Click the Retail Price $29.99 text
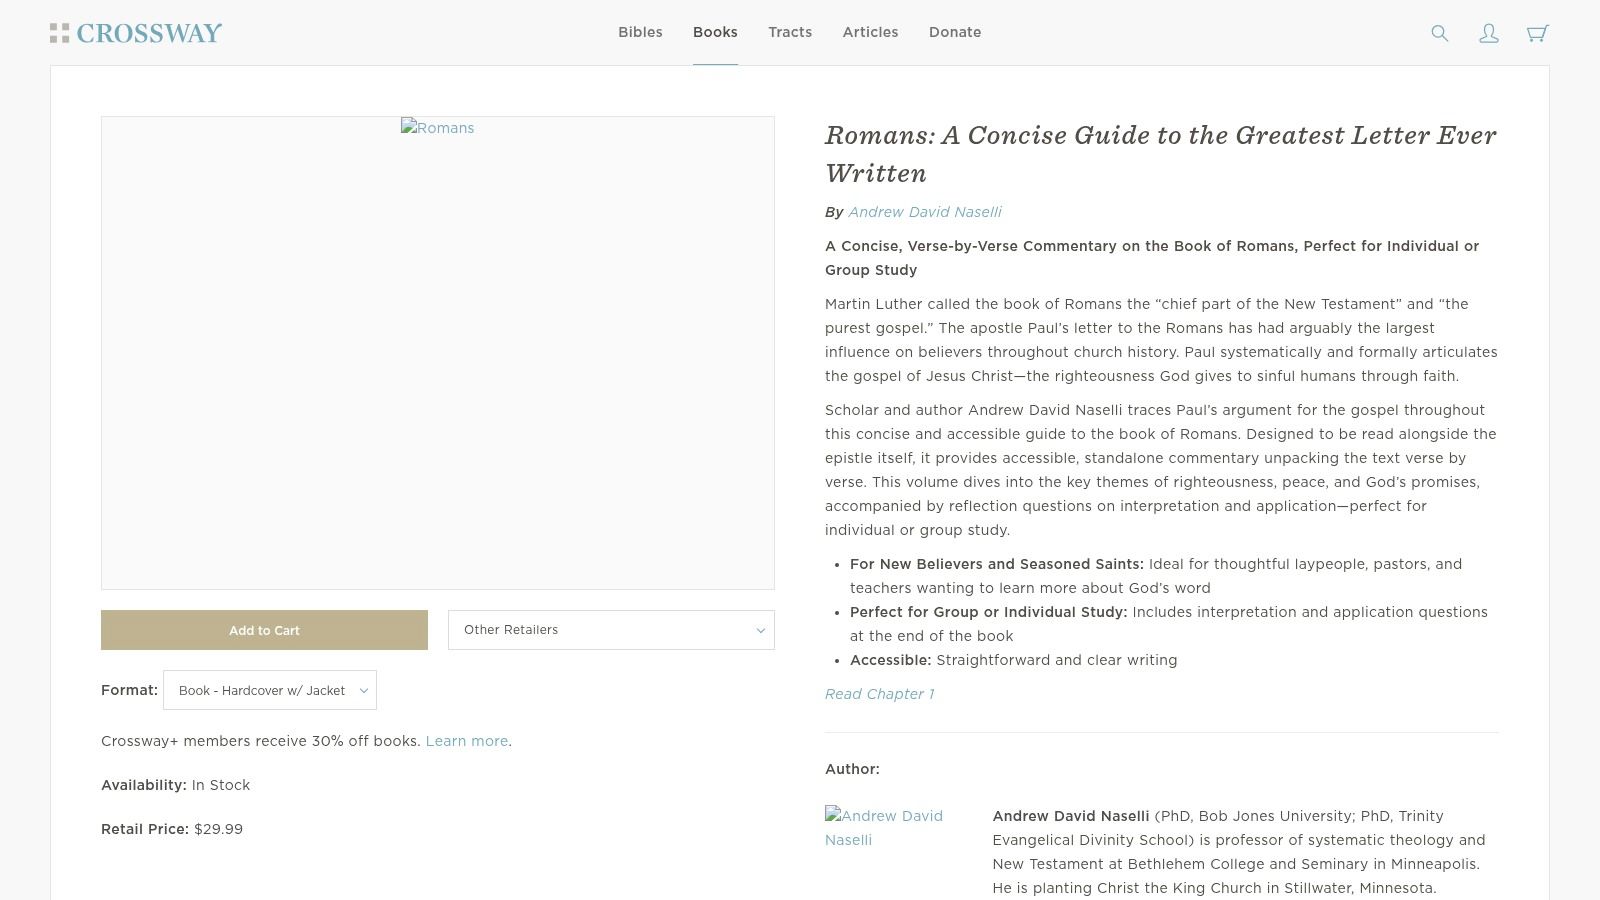Screen dimensions: 1600x900 click(172, 829)
